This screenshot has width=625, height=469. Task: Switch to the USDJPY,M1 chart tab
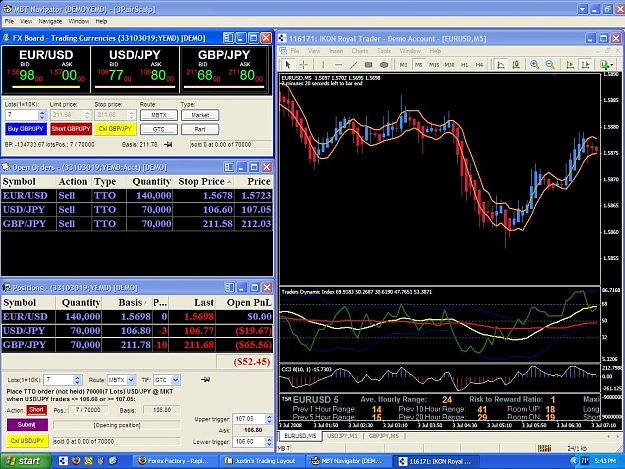[x=342, y=436]
